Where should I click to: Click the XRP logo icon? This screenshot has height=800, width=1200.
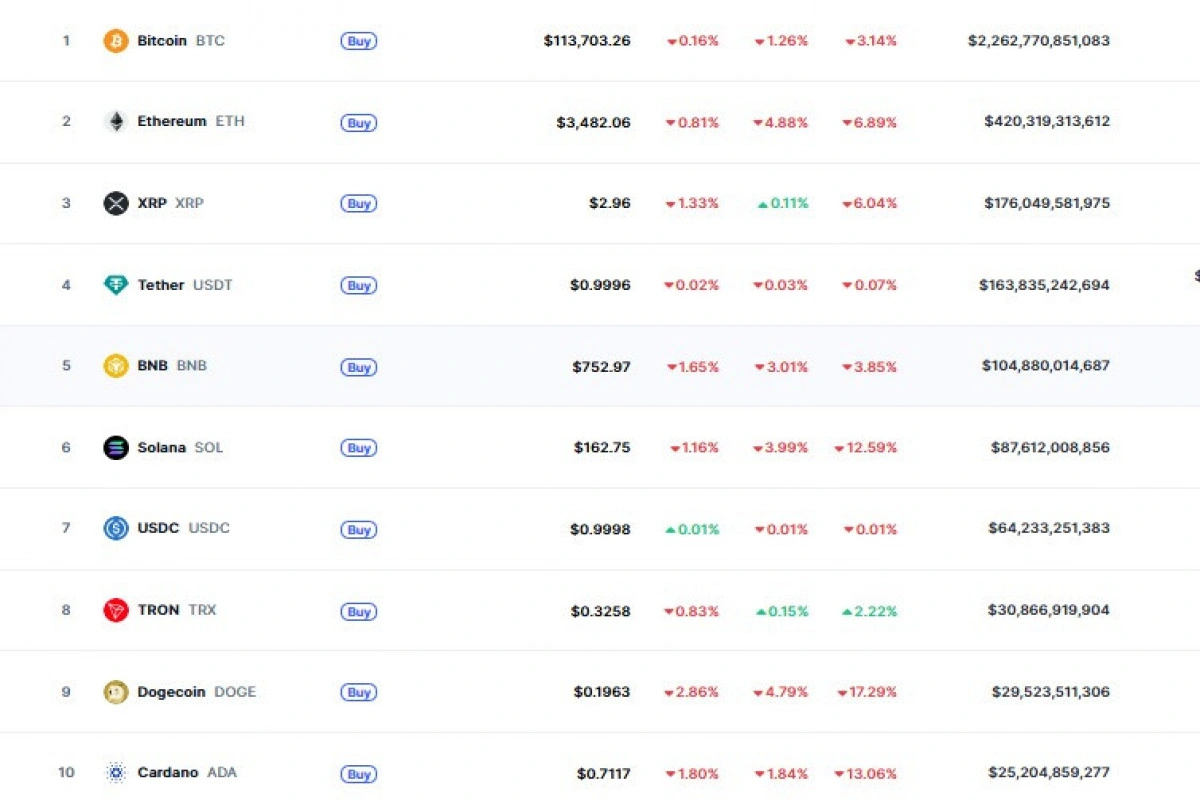pyautogui.click(x=116, y=203)
